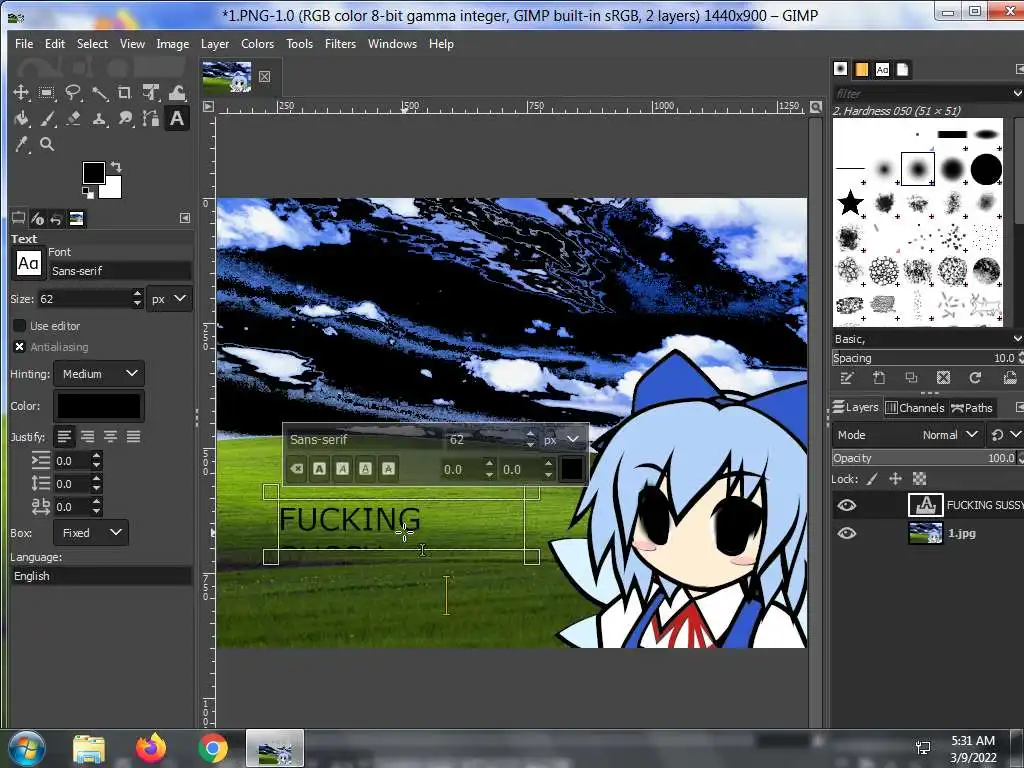This screenshot has height=768, width=1024.
Task: Toggle the Antialiasing checkbox
Action: [20, 347]
